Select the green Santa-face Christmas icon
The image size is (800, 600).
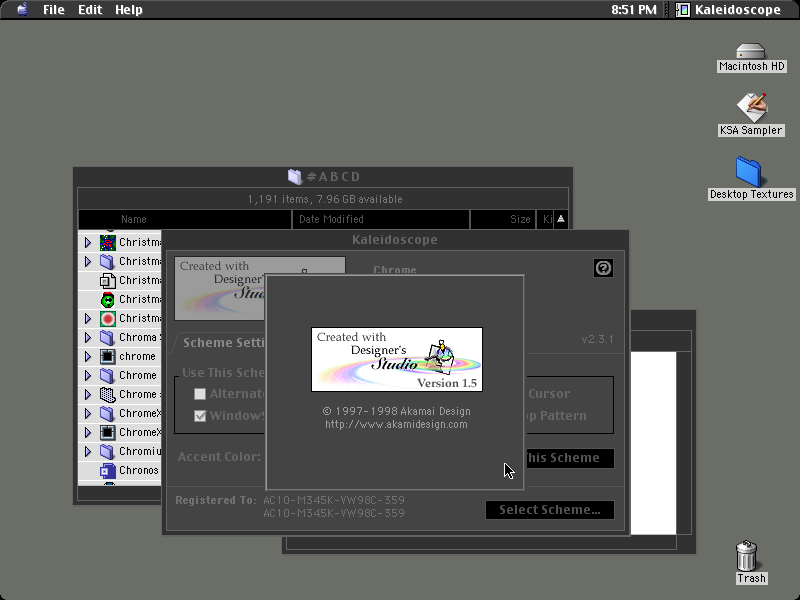pos(108,299)
